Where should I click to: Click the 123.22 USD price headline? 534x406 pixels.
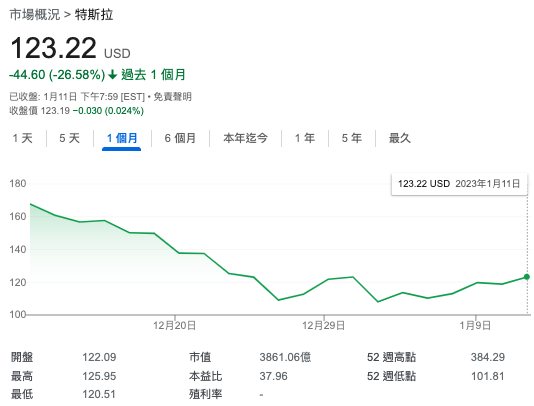pos(70,48)
